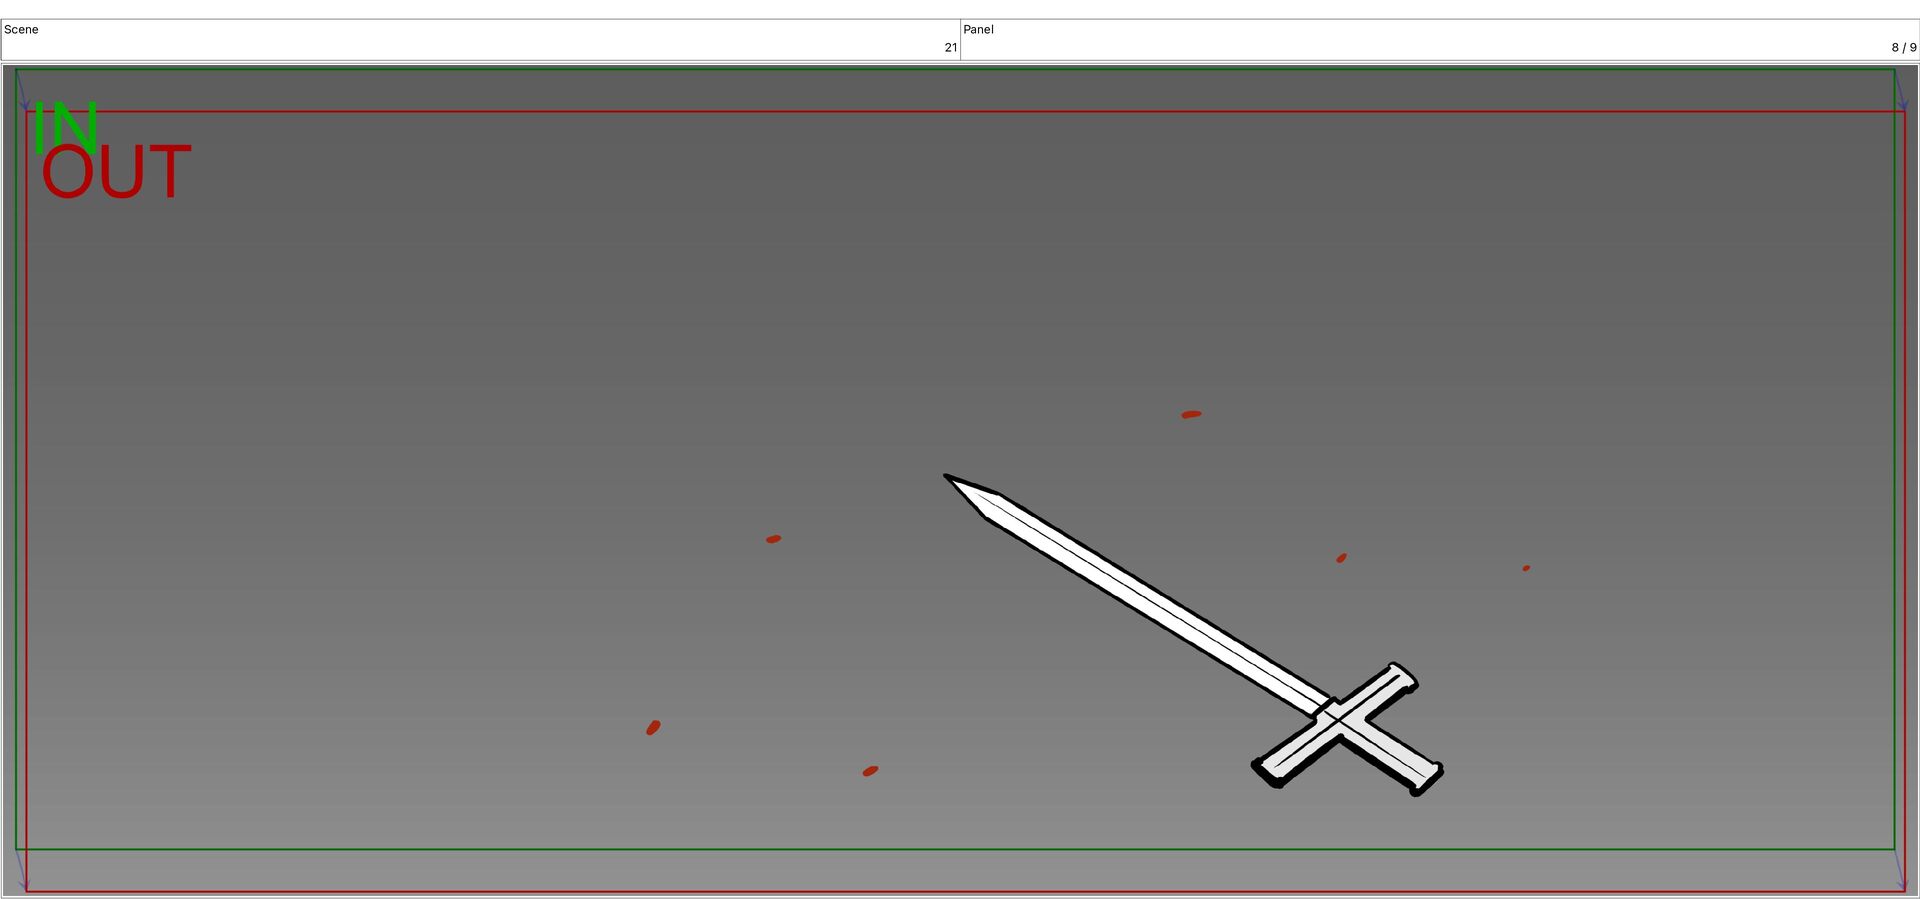Click the tiny rightmost blood speck
This screenshot has width=1920, height=899.
point(1526,568)
